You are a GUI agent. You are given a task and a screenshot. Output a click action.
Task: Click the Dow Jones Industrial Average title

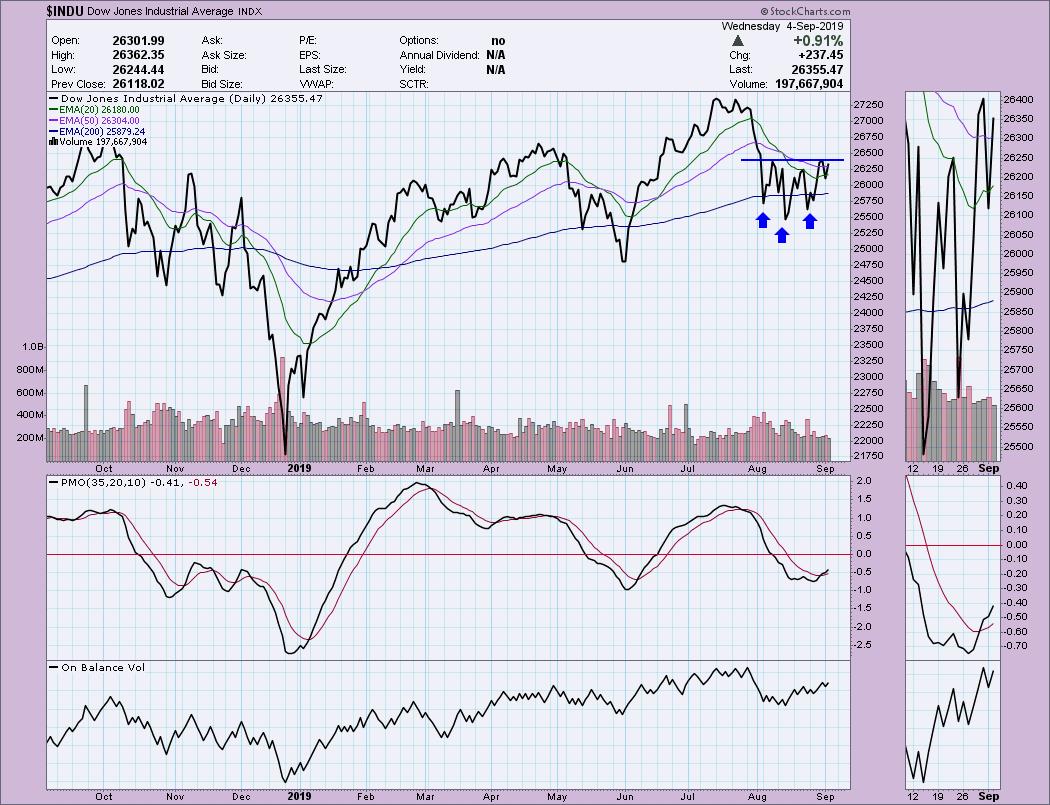(160, 11)
